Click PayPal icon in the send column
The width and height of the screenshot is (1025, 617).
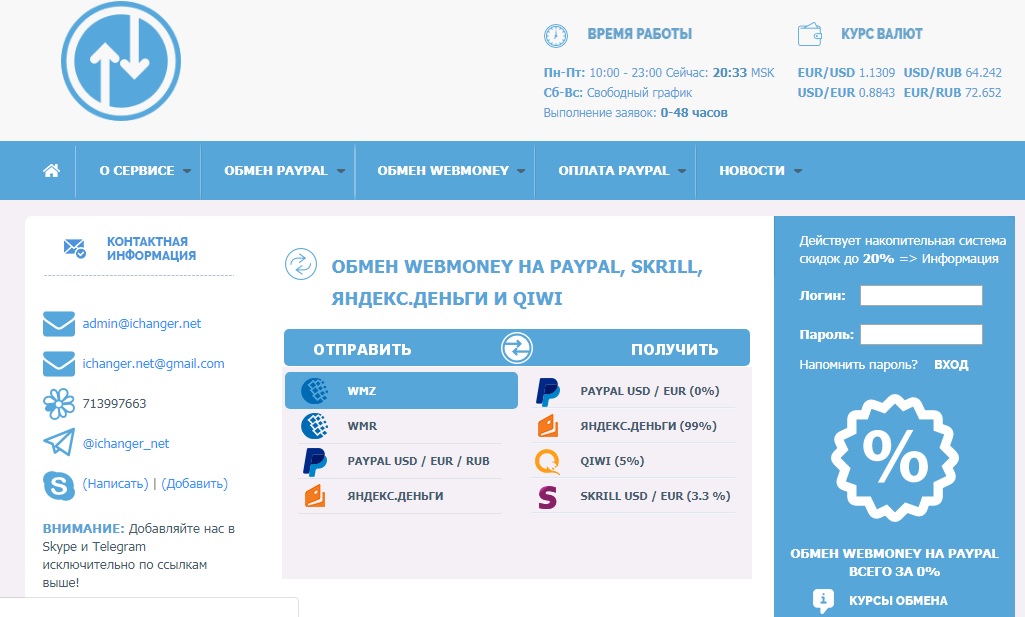tap(314, 461)
